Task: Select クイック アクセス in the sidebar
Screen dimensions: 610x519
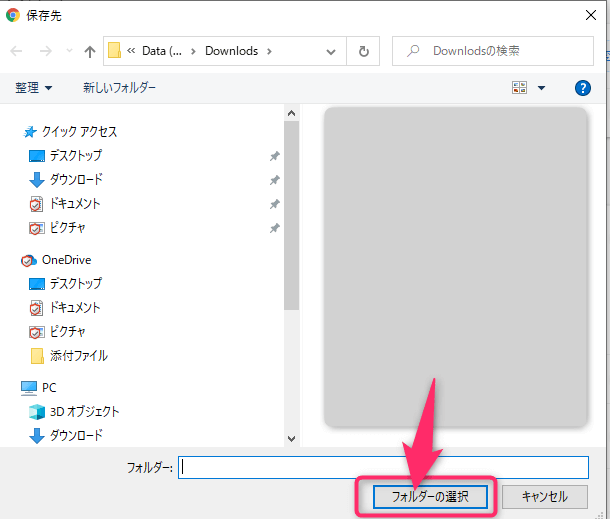Action: [79, 132]
